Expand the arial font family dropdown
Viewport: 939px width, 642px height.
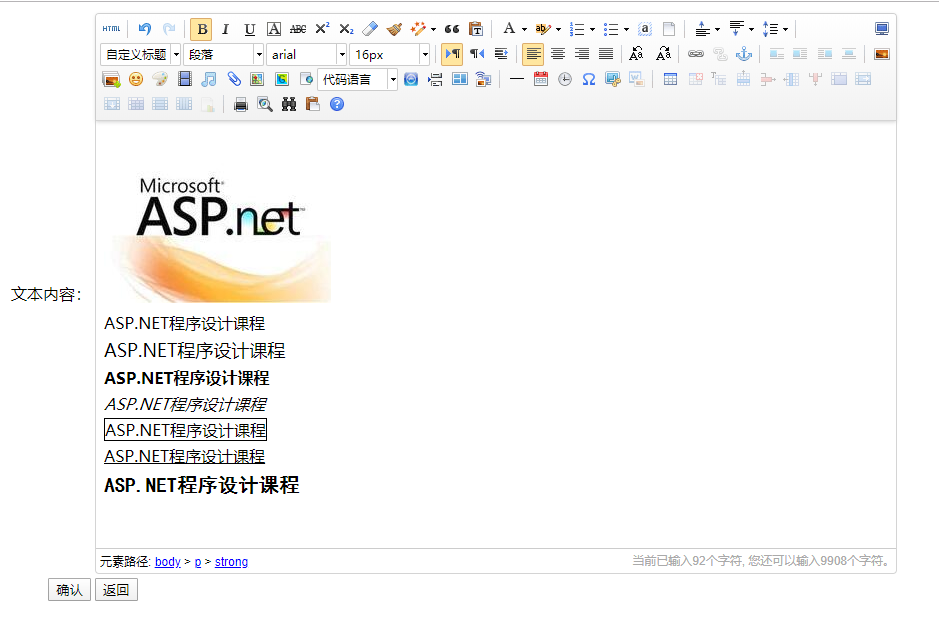coord(341,54)
